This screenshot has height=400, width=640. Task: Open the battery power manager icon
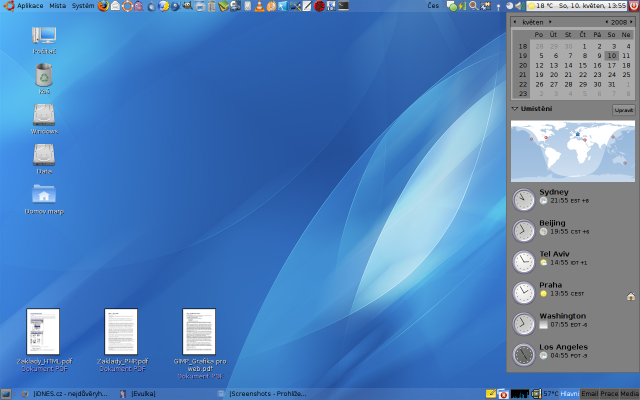(462, 6)
